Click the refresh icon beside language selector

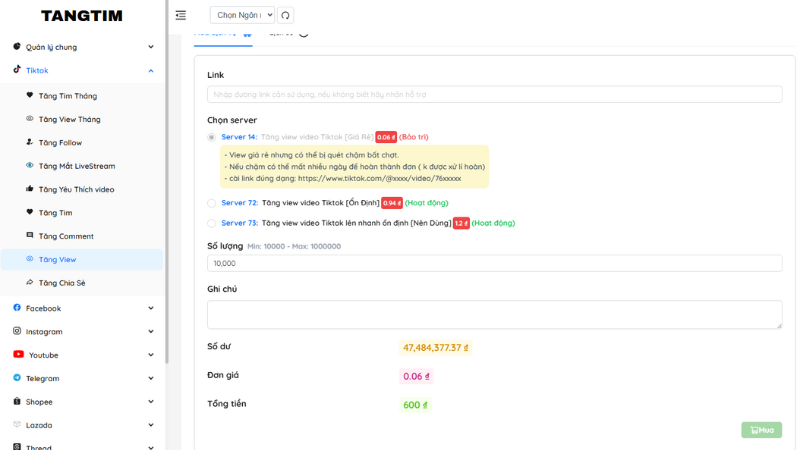coord(286,15)
